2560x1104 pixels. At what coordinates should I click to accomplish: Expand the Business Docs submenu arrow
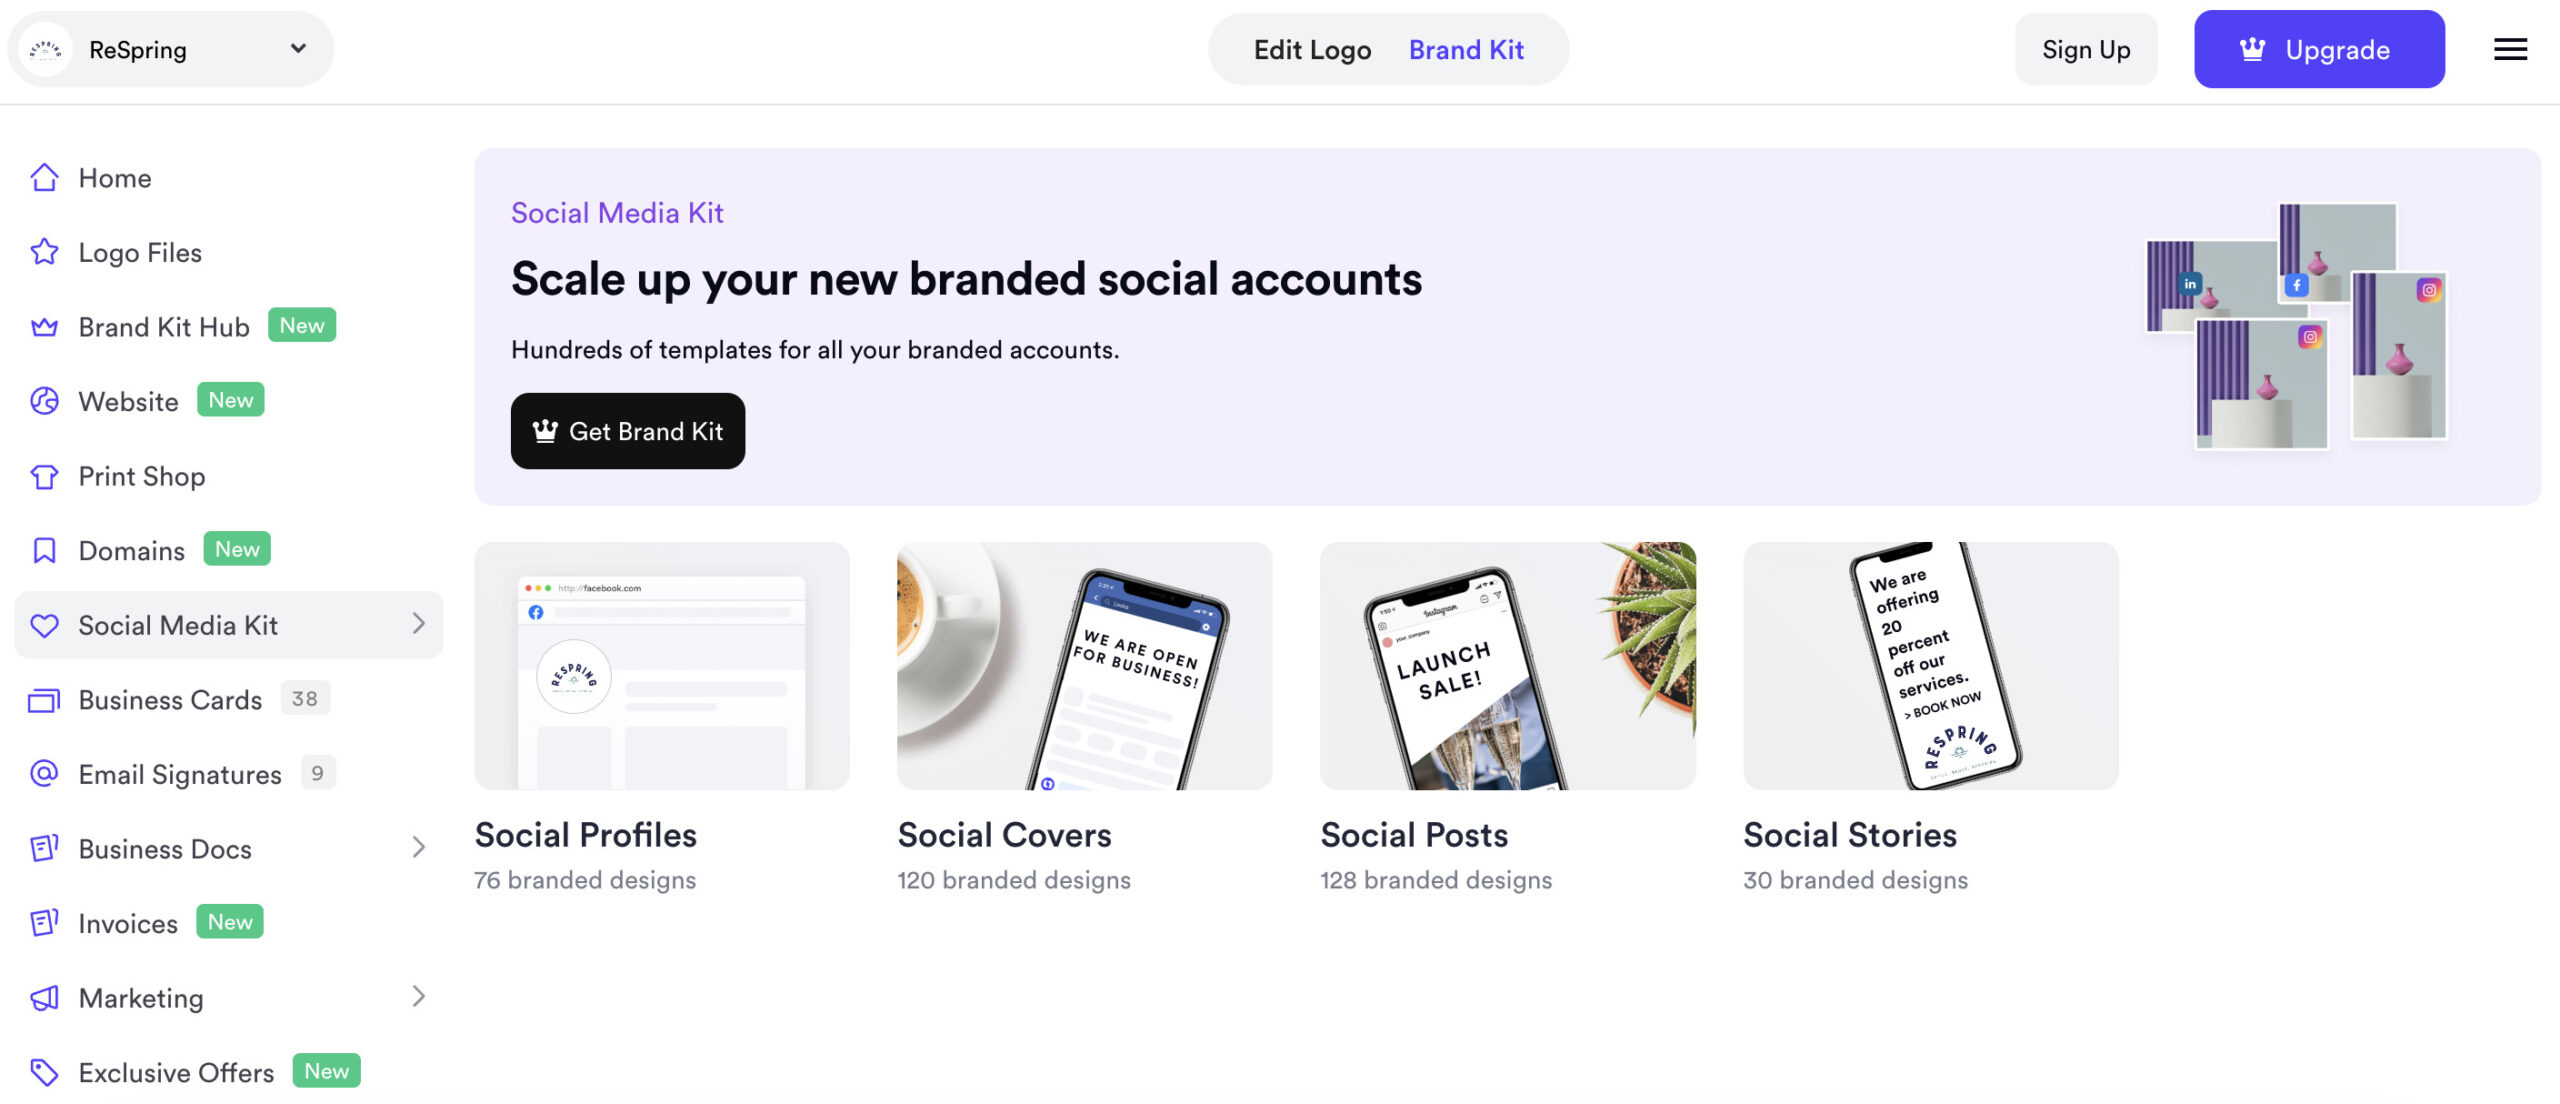418,848
